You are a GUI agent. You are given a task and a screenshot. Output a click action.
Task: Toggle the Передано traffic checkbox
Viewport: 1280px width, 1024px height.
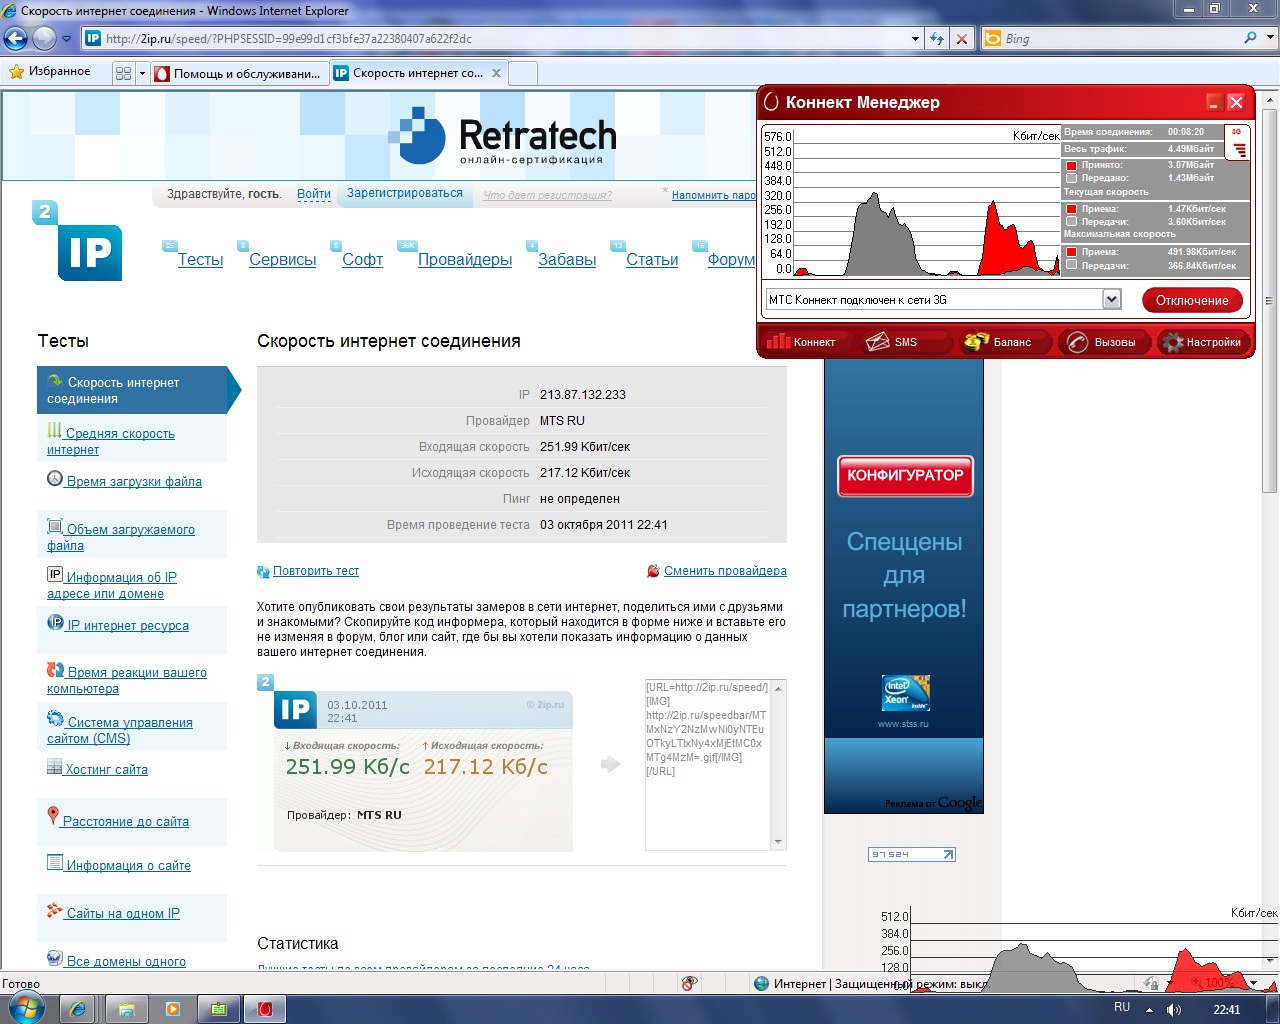(x=1071, y=178)
